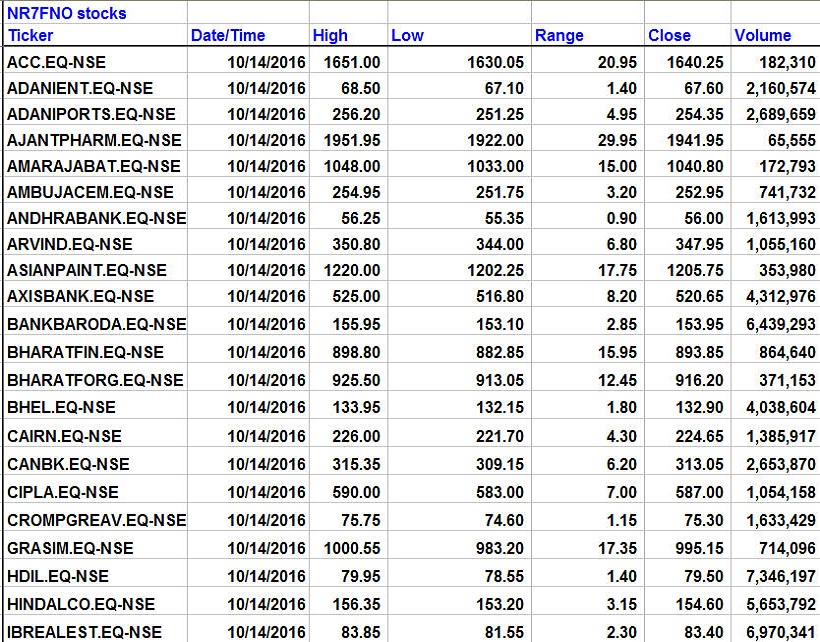Click the Ticker column header
The height and width of the screenshot is (642, 820).
click(30, 36)
